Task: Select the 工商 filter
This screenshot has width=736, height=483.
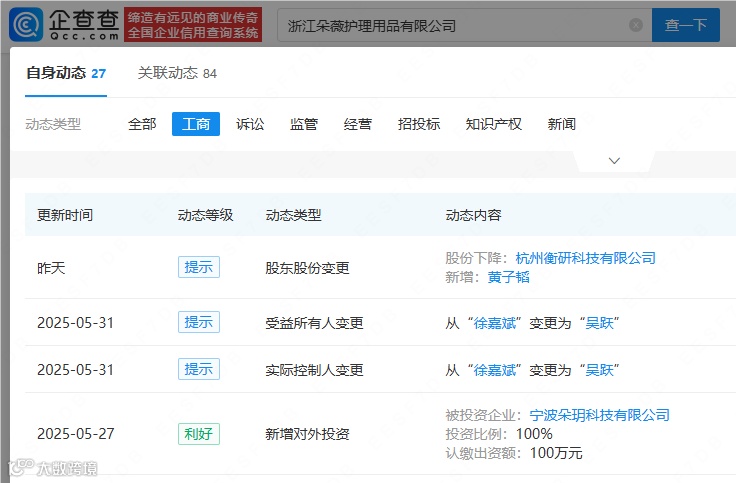Action: (x=196, y=124)
